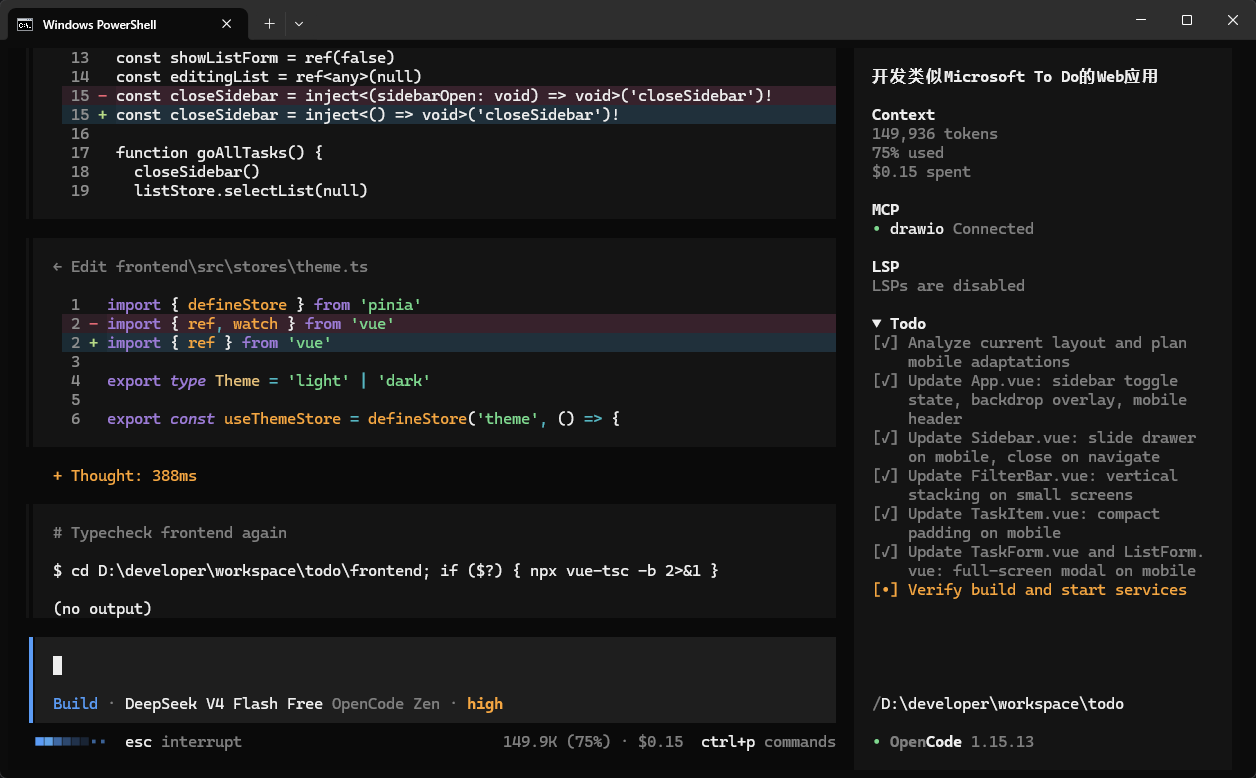Close the Windows PowerShell tab
The width and height of the screenshot is (1256, 778).
coord(228,24)
